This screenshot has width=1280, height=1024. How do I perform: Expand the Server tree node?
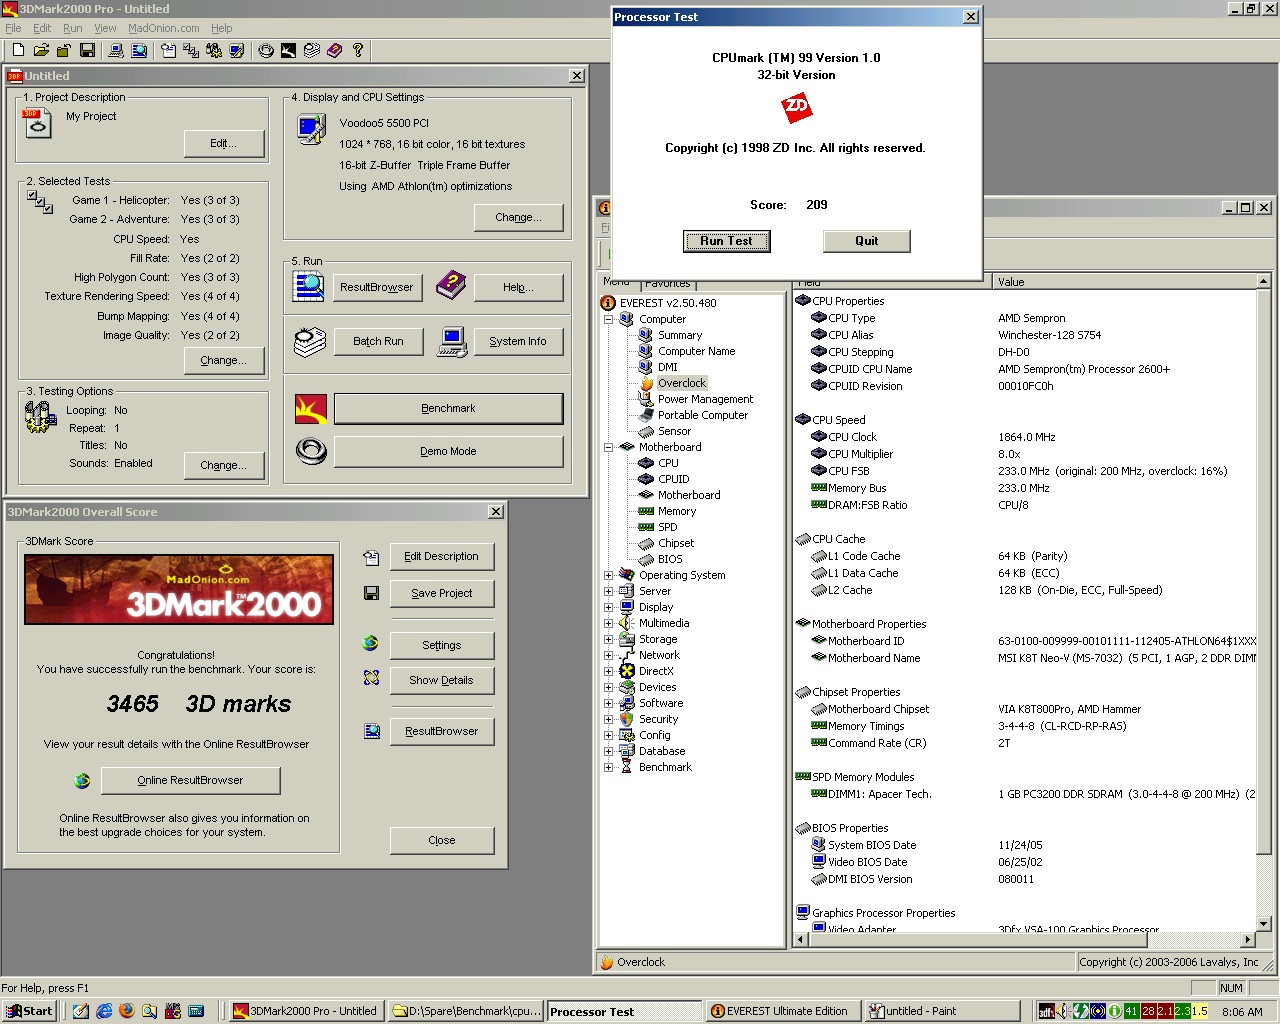coord(608,591)
